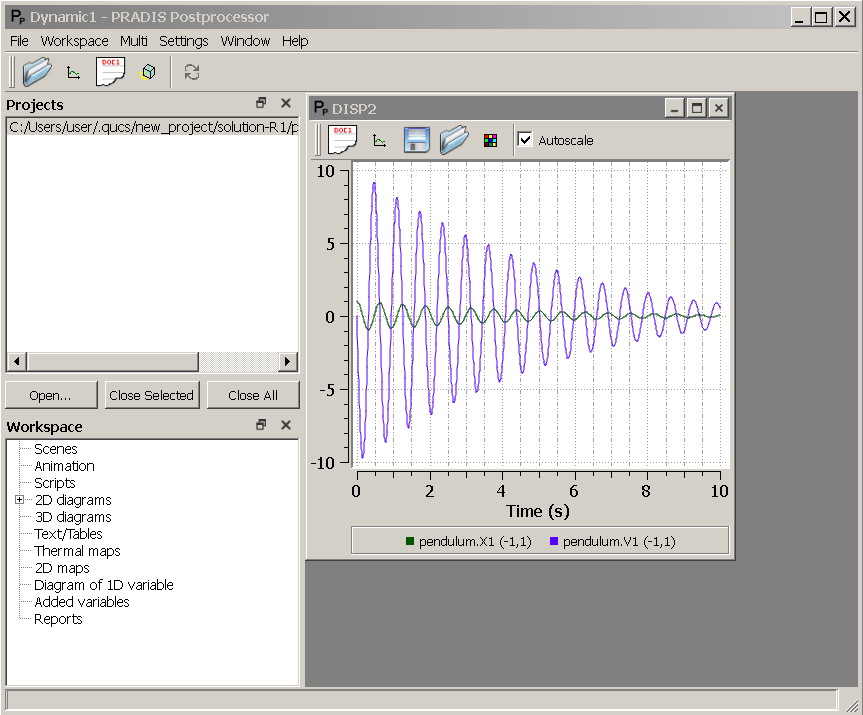Click the Projects list right scroll arrow
Viewport: 863px width, 715px height.
pyautogui.click(x=288, y=361)
